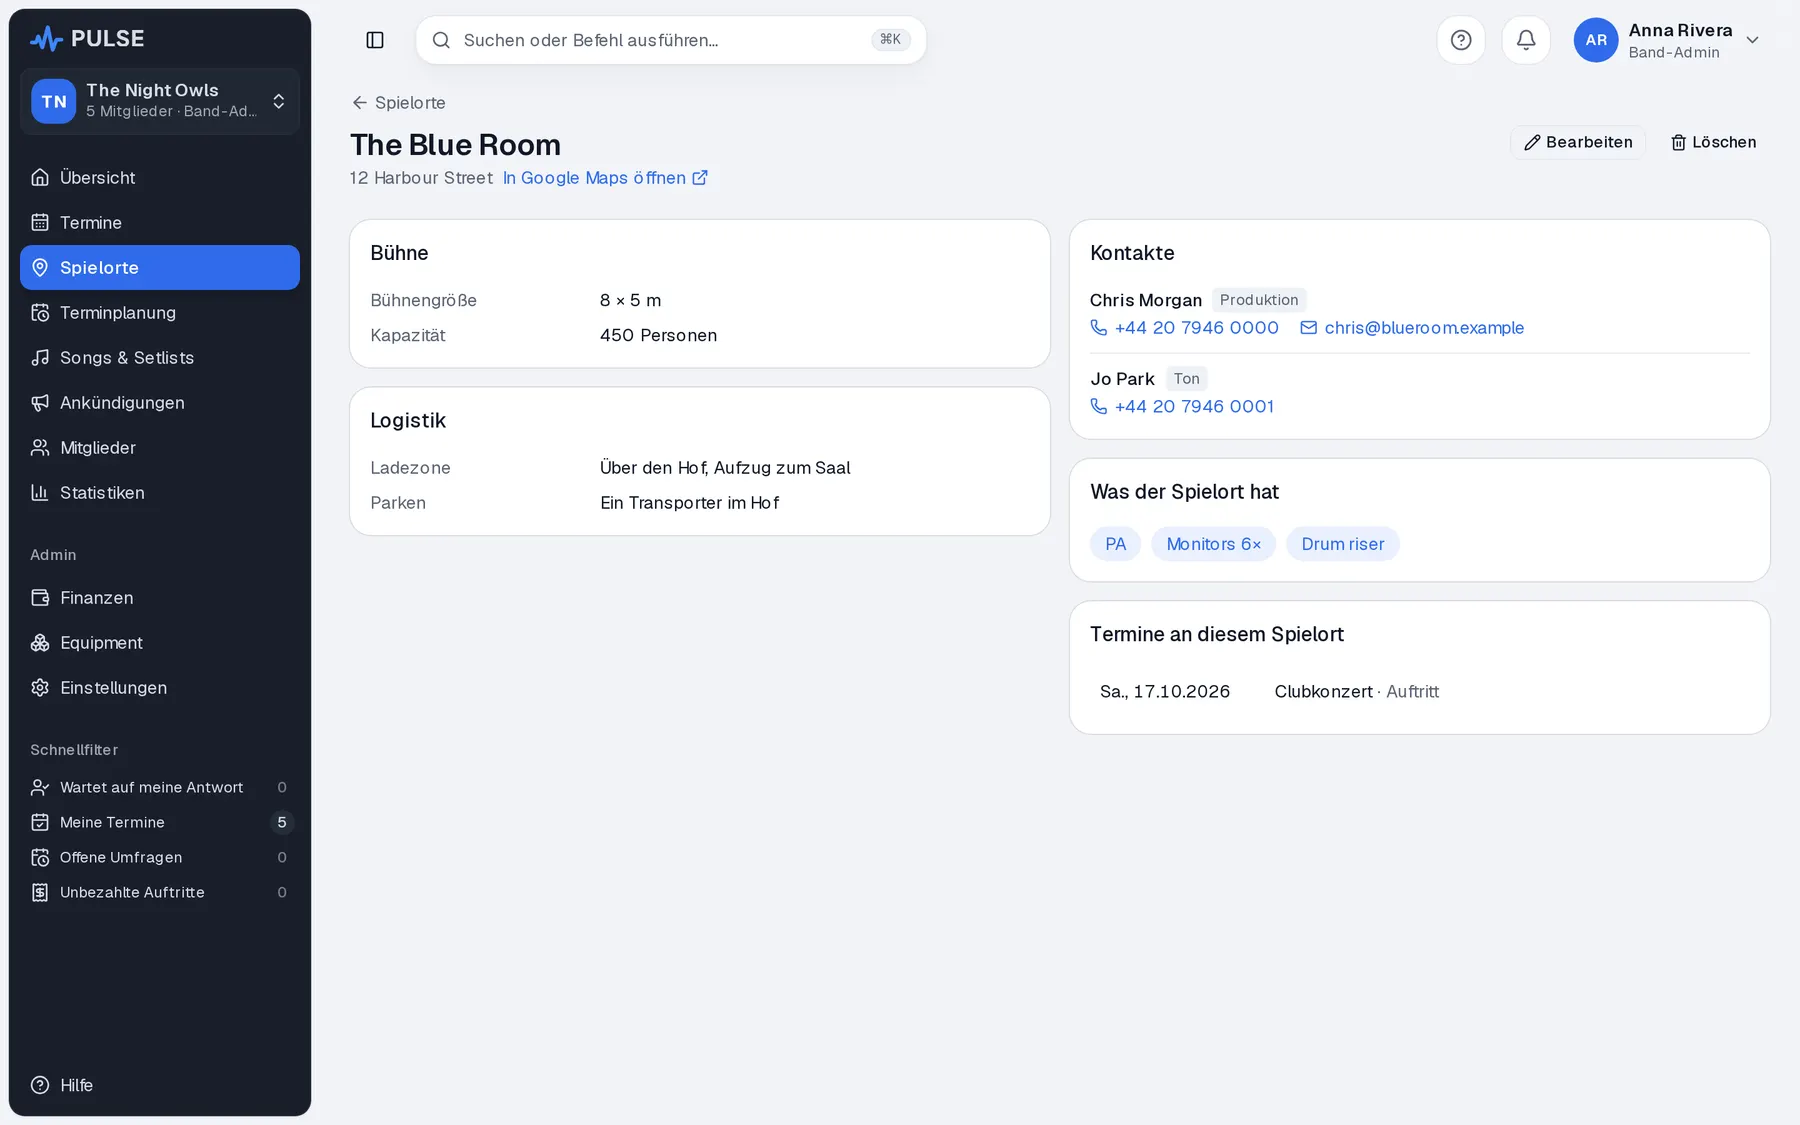Screen dimensions: 1800x1125
Task: Open Terminplanung in the sidebar
Action: [x=160, y=313]
